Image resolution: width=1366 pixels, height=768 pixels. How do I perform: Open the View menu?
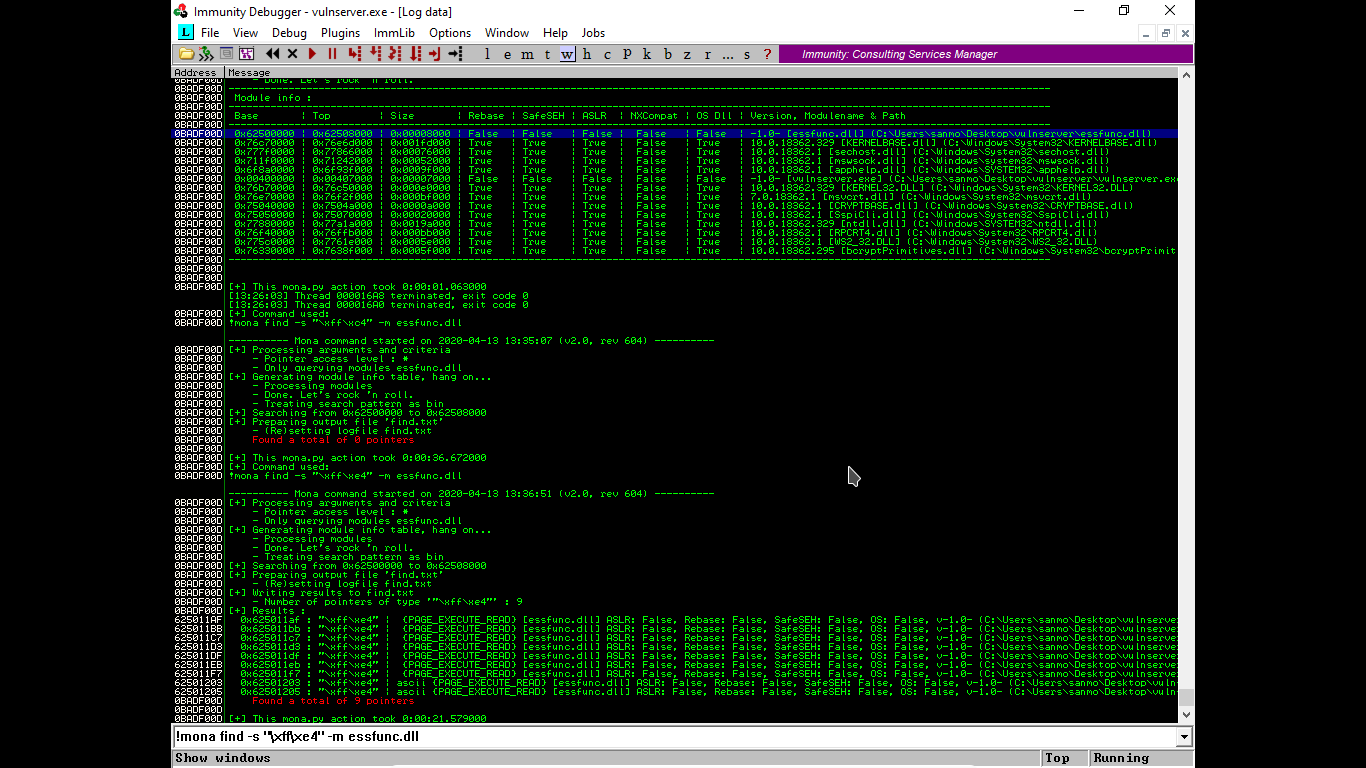(245, 33)
